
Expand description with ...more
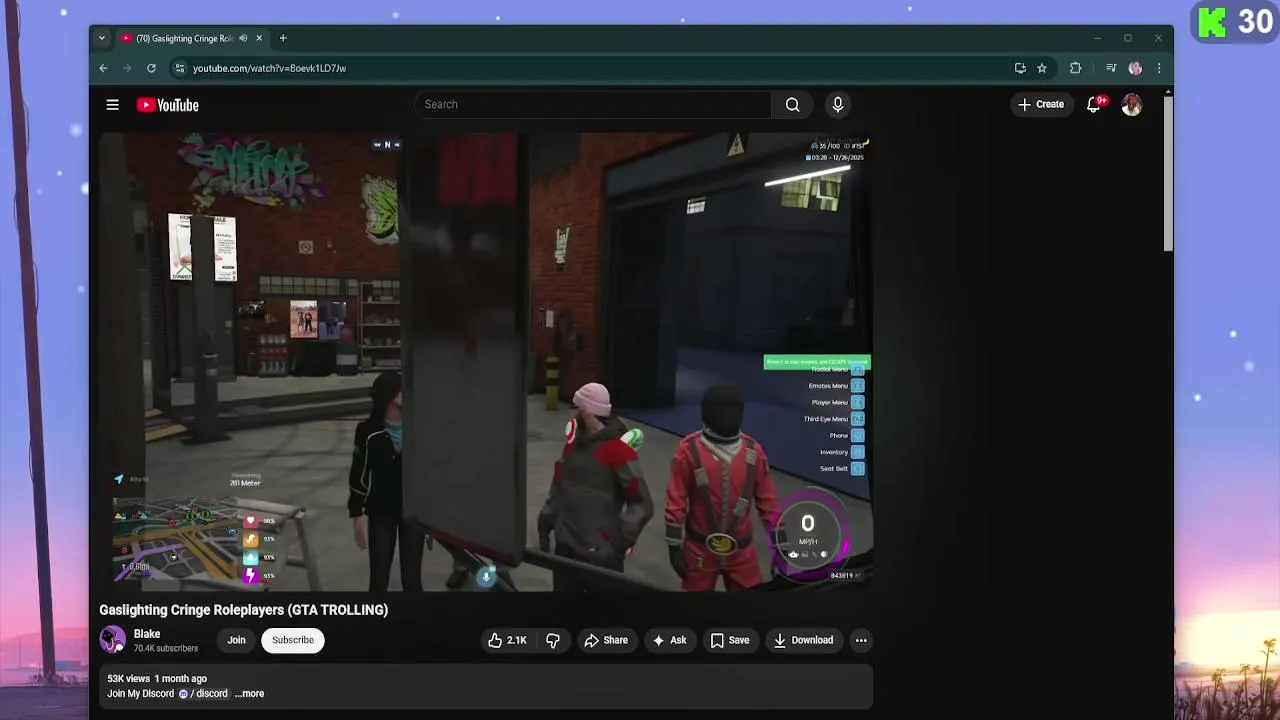point(249,693)
